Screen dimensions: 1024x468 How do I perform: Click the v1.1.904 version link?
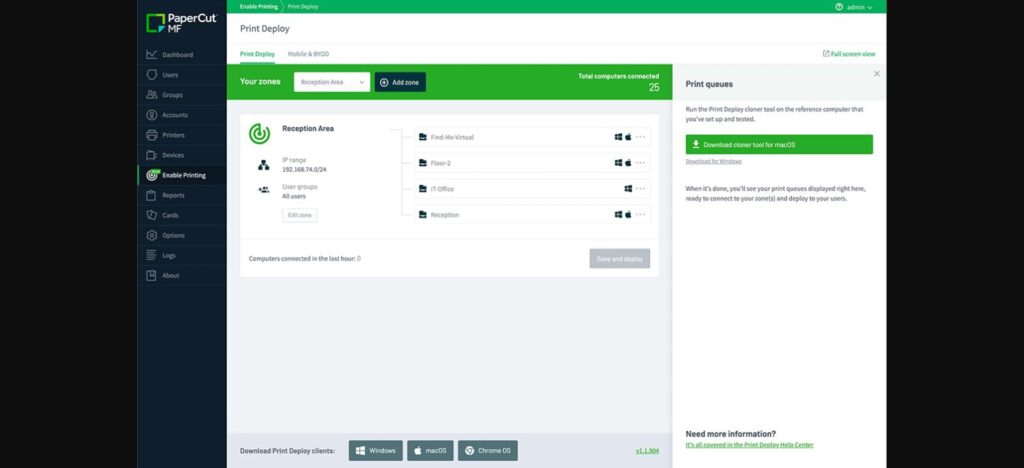point(647,450)
